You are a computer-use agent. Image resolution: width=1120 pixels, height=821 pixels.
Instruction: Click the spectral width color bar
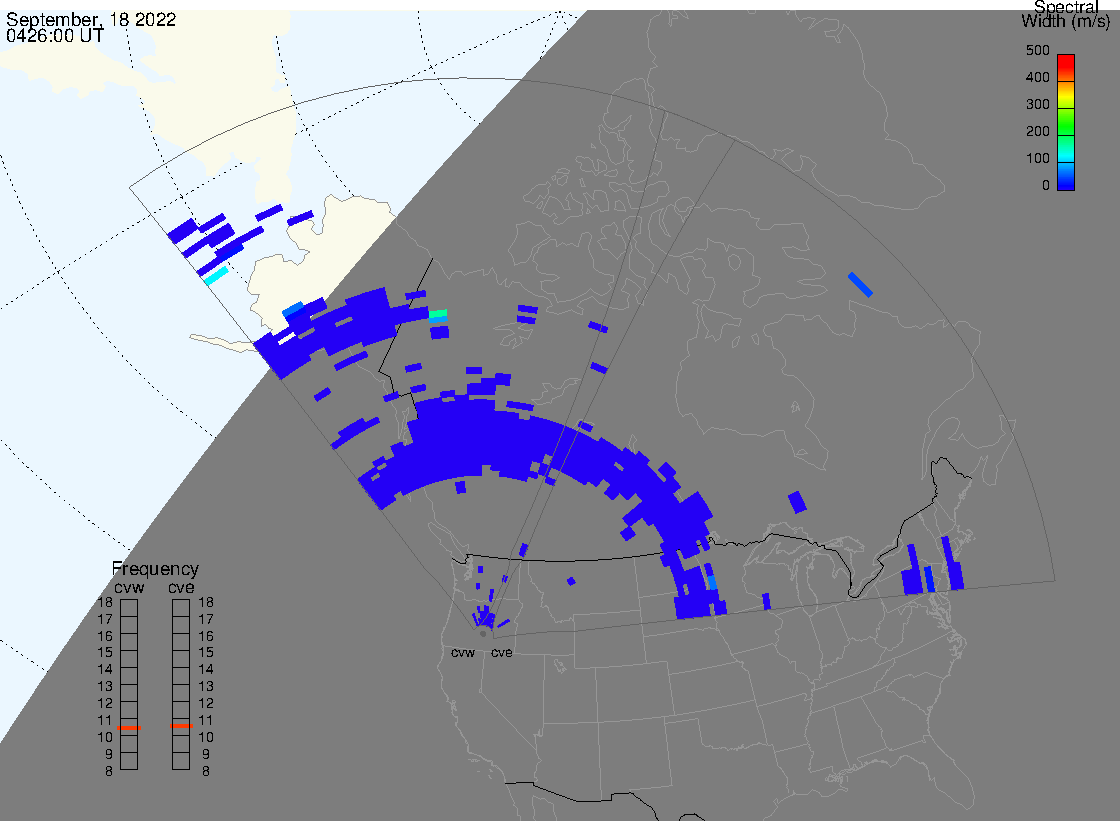[x=1066, y=122]
